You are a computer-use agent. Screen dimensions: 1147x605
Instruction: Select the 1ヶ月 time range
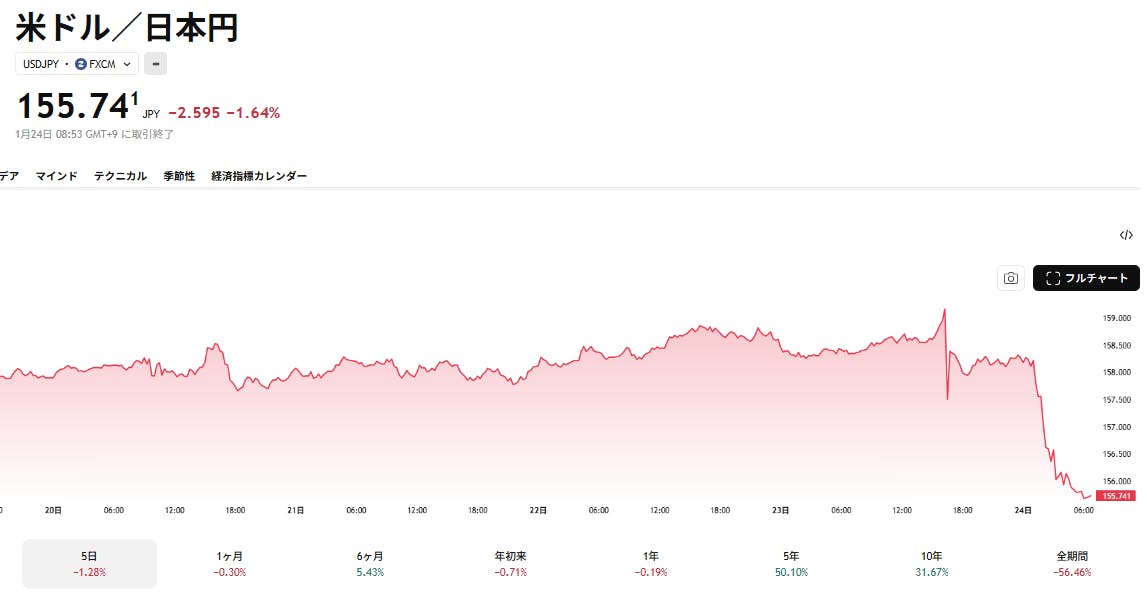click(x=230, y=563)
